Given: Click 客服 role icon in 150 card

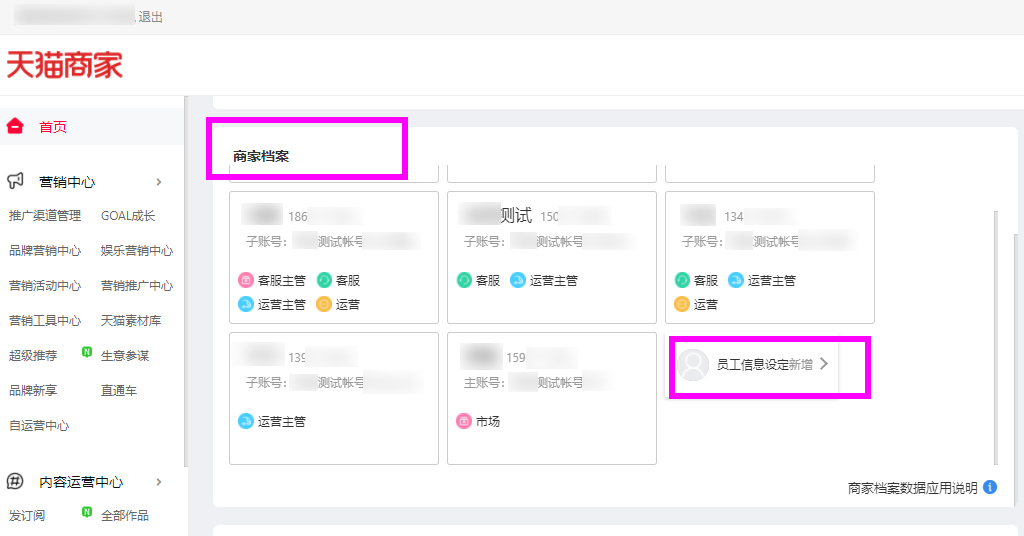Looking at the screenshot, I should (464, 280).
